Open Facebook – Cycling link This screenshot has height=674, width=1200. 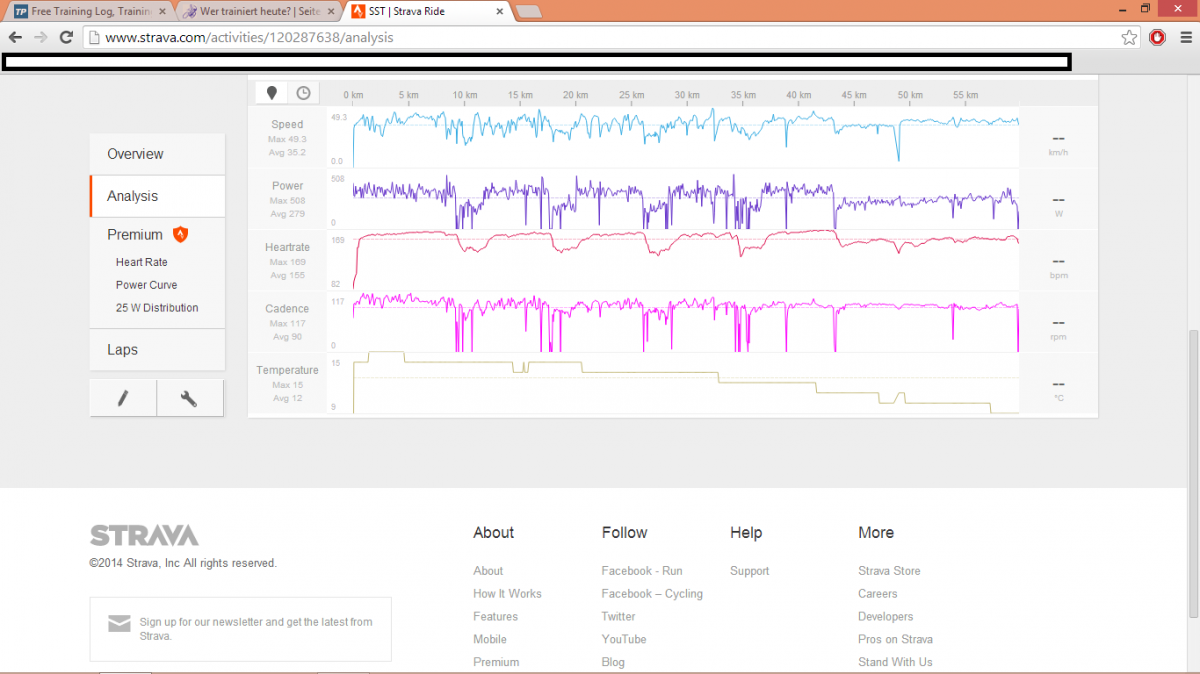[652, 594]
